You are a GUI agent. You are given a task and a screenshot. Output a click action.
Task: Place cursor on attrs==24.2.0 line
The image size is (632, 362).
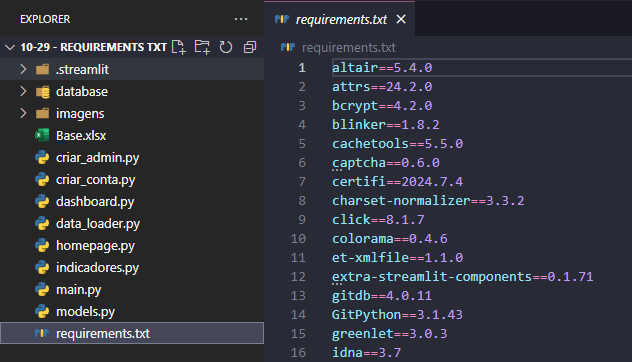click(x=382, y=87)
